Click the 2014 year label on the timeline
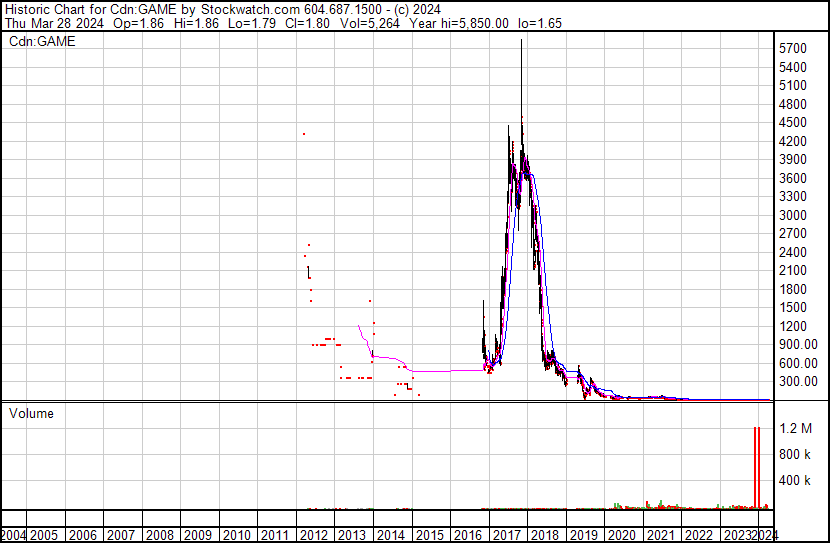830x543 pixels. tap(391, 535)
